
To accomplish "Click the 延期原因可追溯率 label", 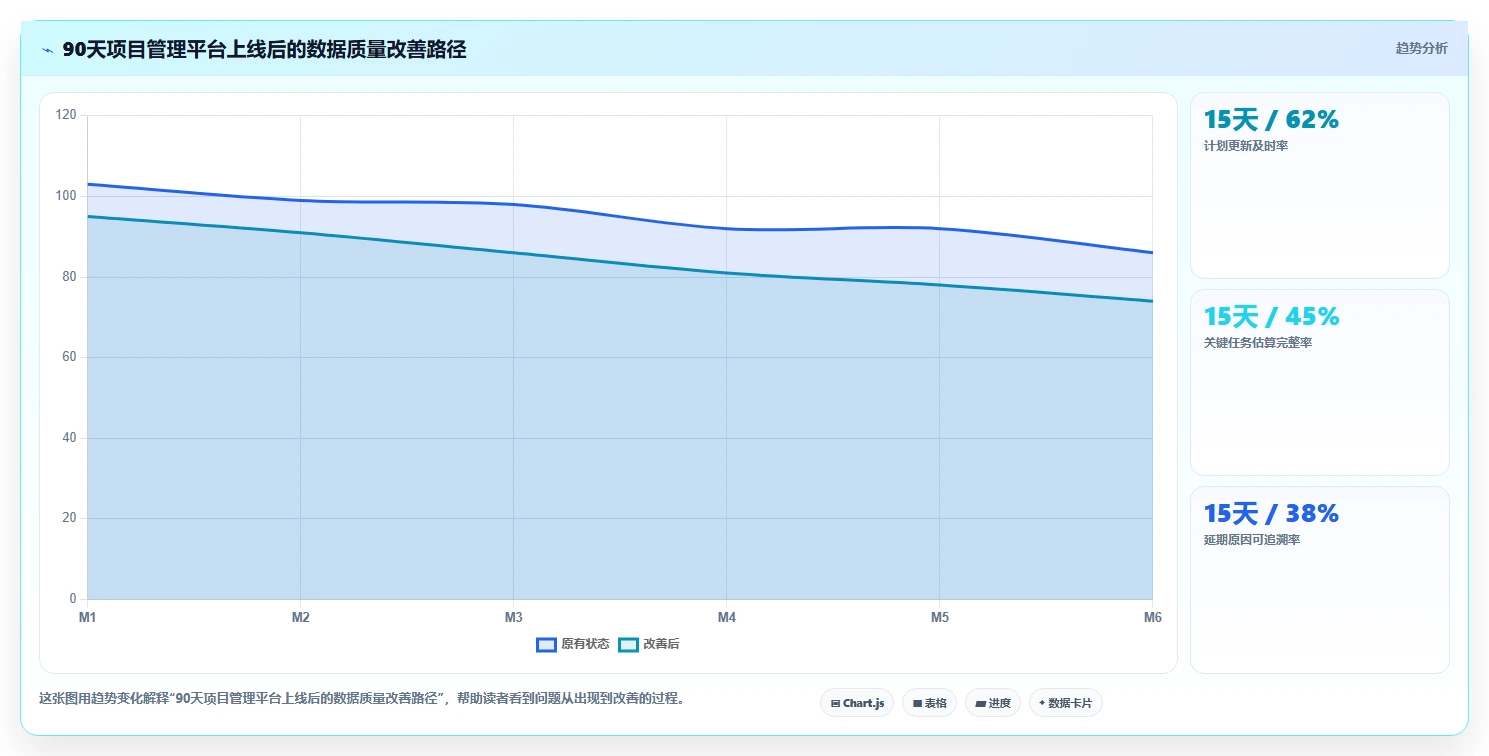I will coord(1252,540).
